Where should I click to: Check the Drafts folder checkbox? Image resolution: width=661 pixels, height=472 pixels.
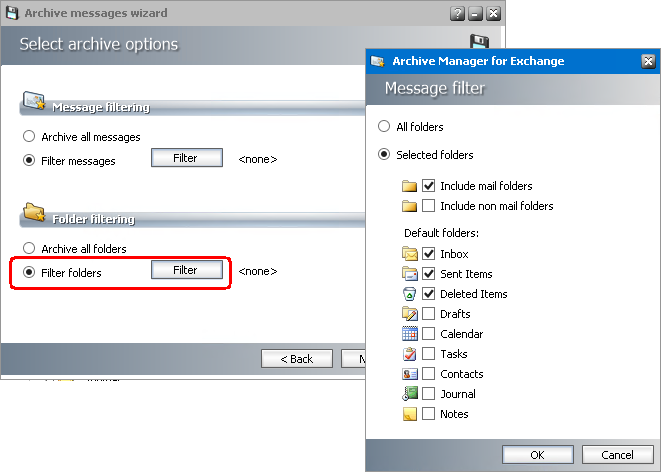(x=428, y=314)
